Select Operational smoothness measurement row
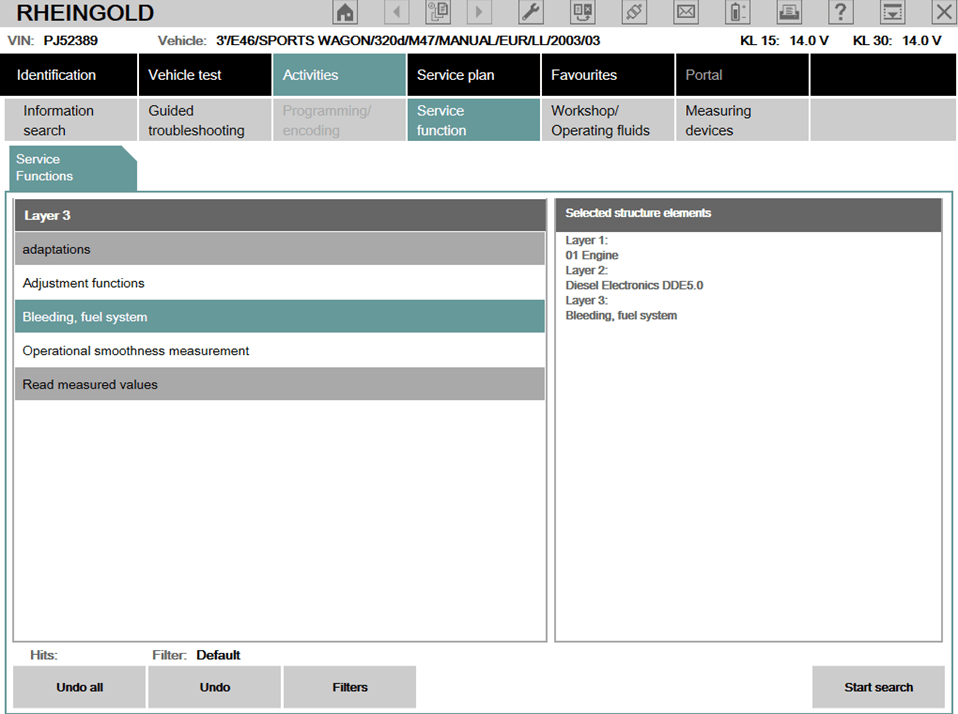This screenshot has height=714, width=958. [x=280, y=351]
